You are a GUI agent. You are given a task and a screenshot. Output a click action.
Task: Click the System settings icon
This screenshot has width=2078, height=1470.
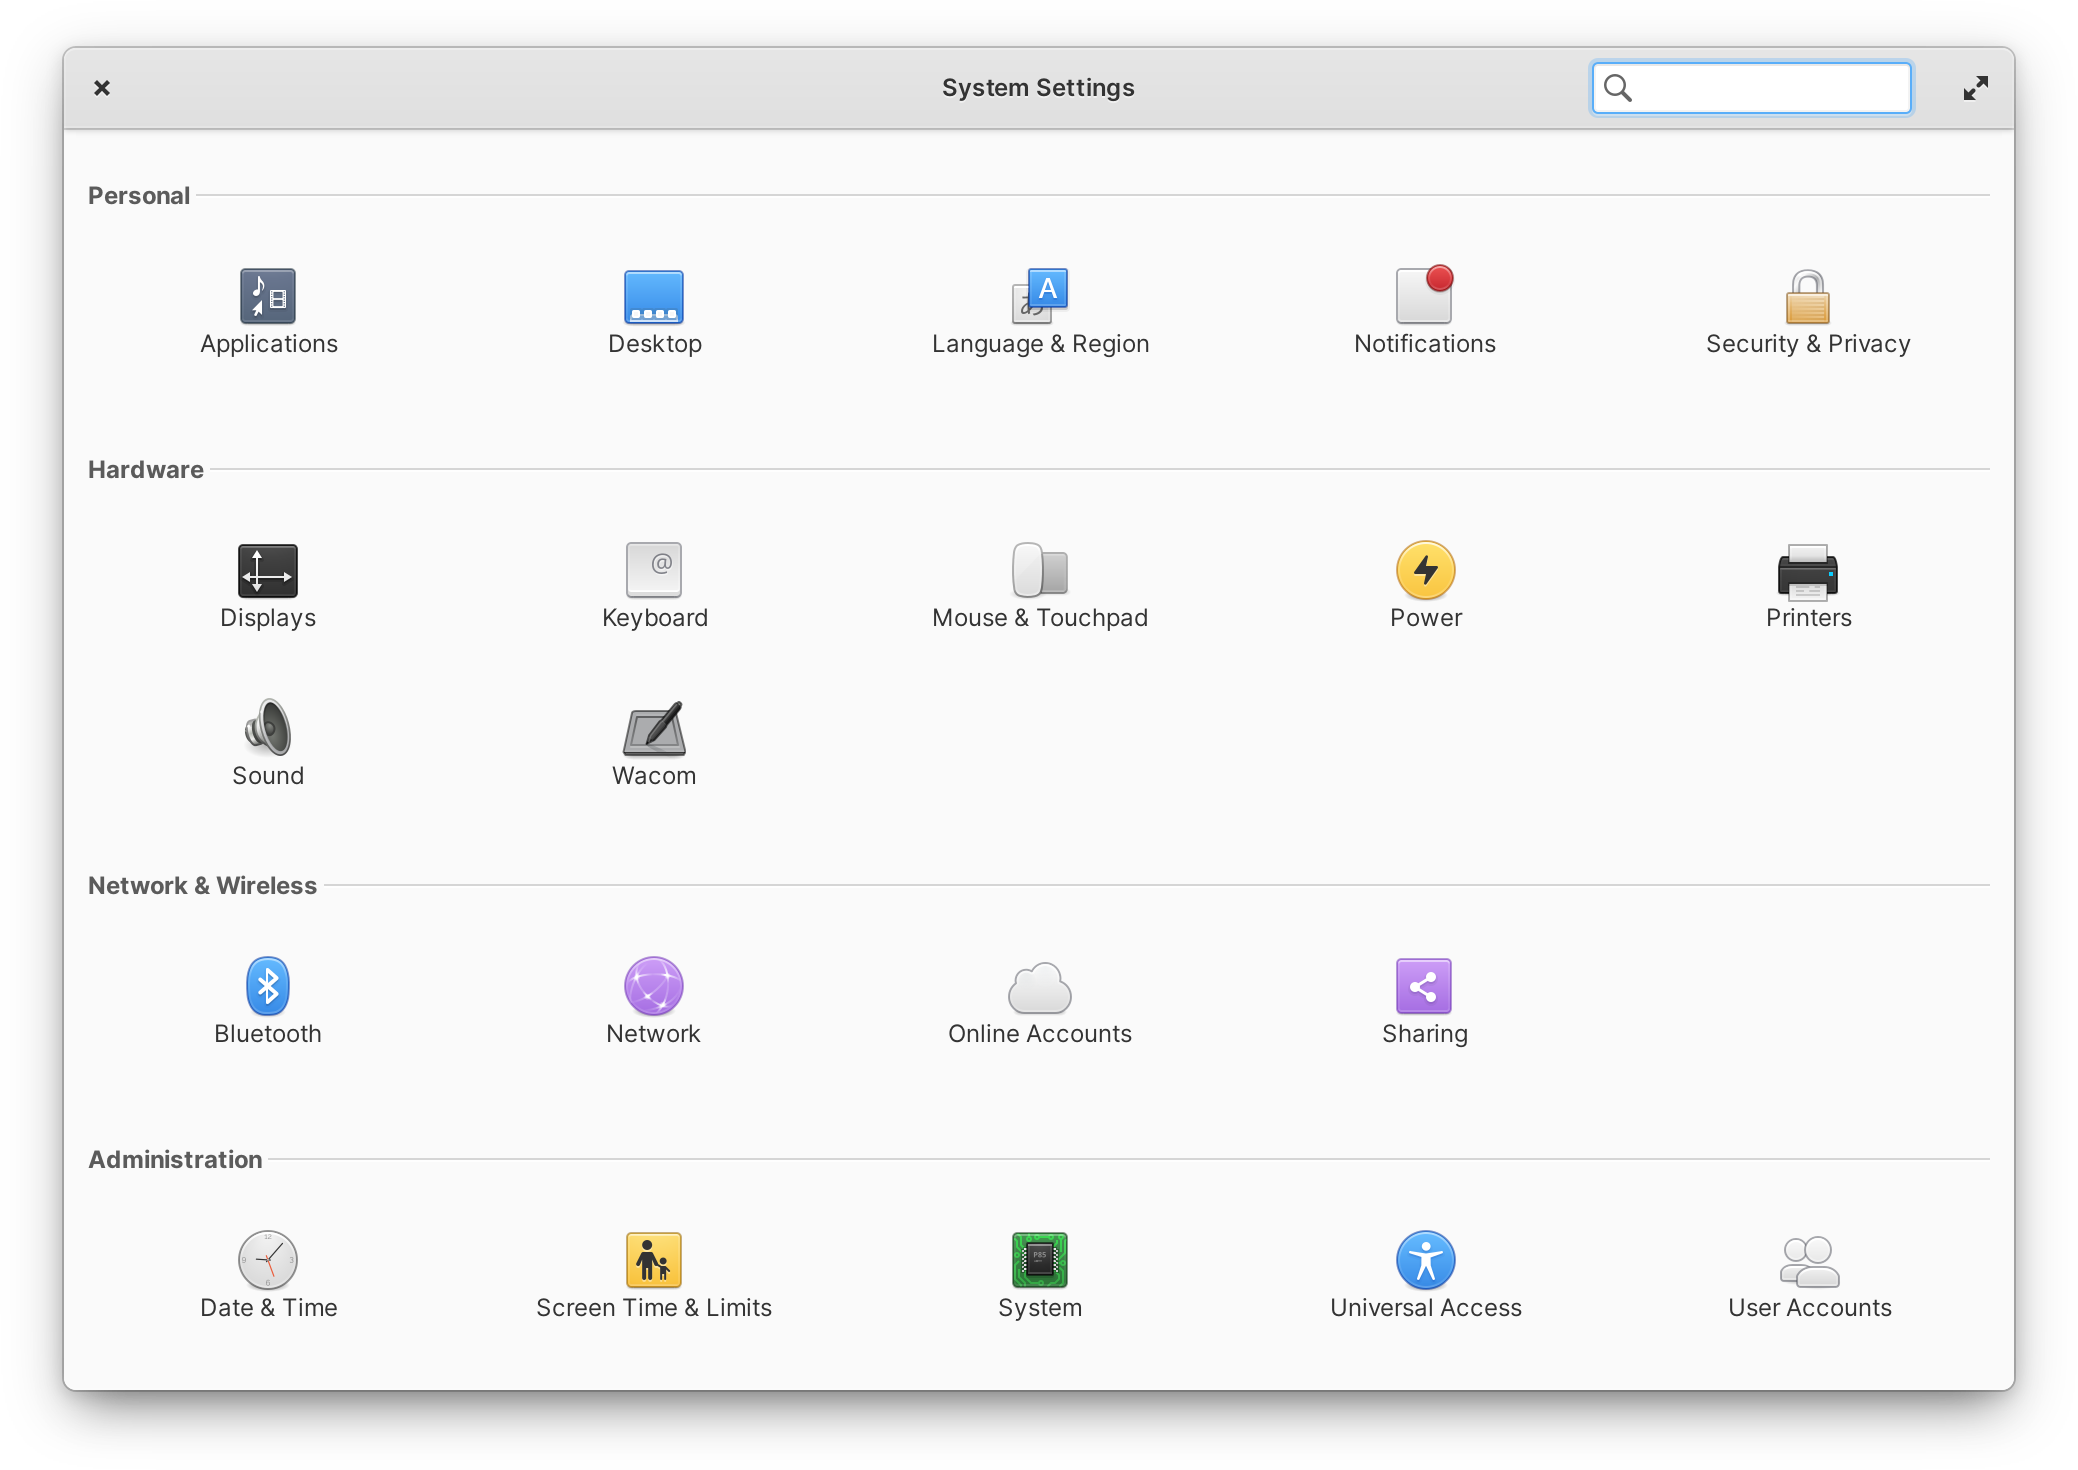coord(1037,1260)
